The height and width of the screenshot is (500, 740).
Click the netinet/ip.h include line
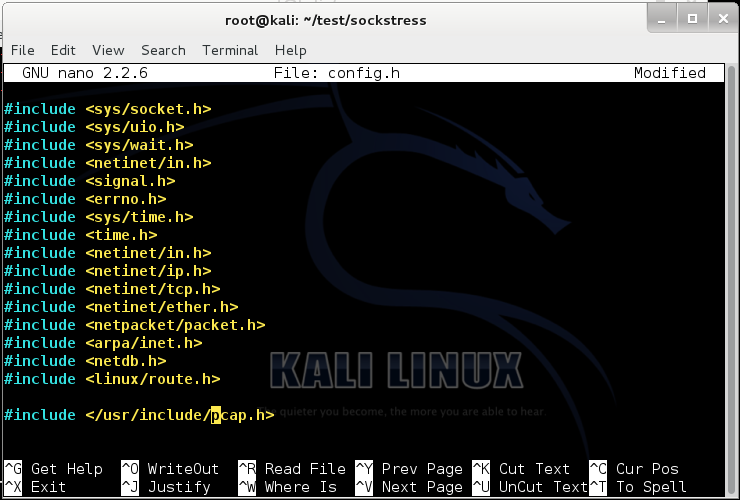[108, 271]
